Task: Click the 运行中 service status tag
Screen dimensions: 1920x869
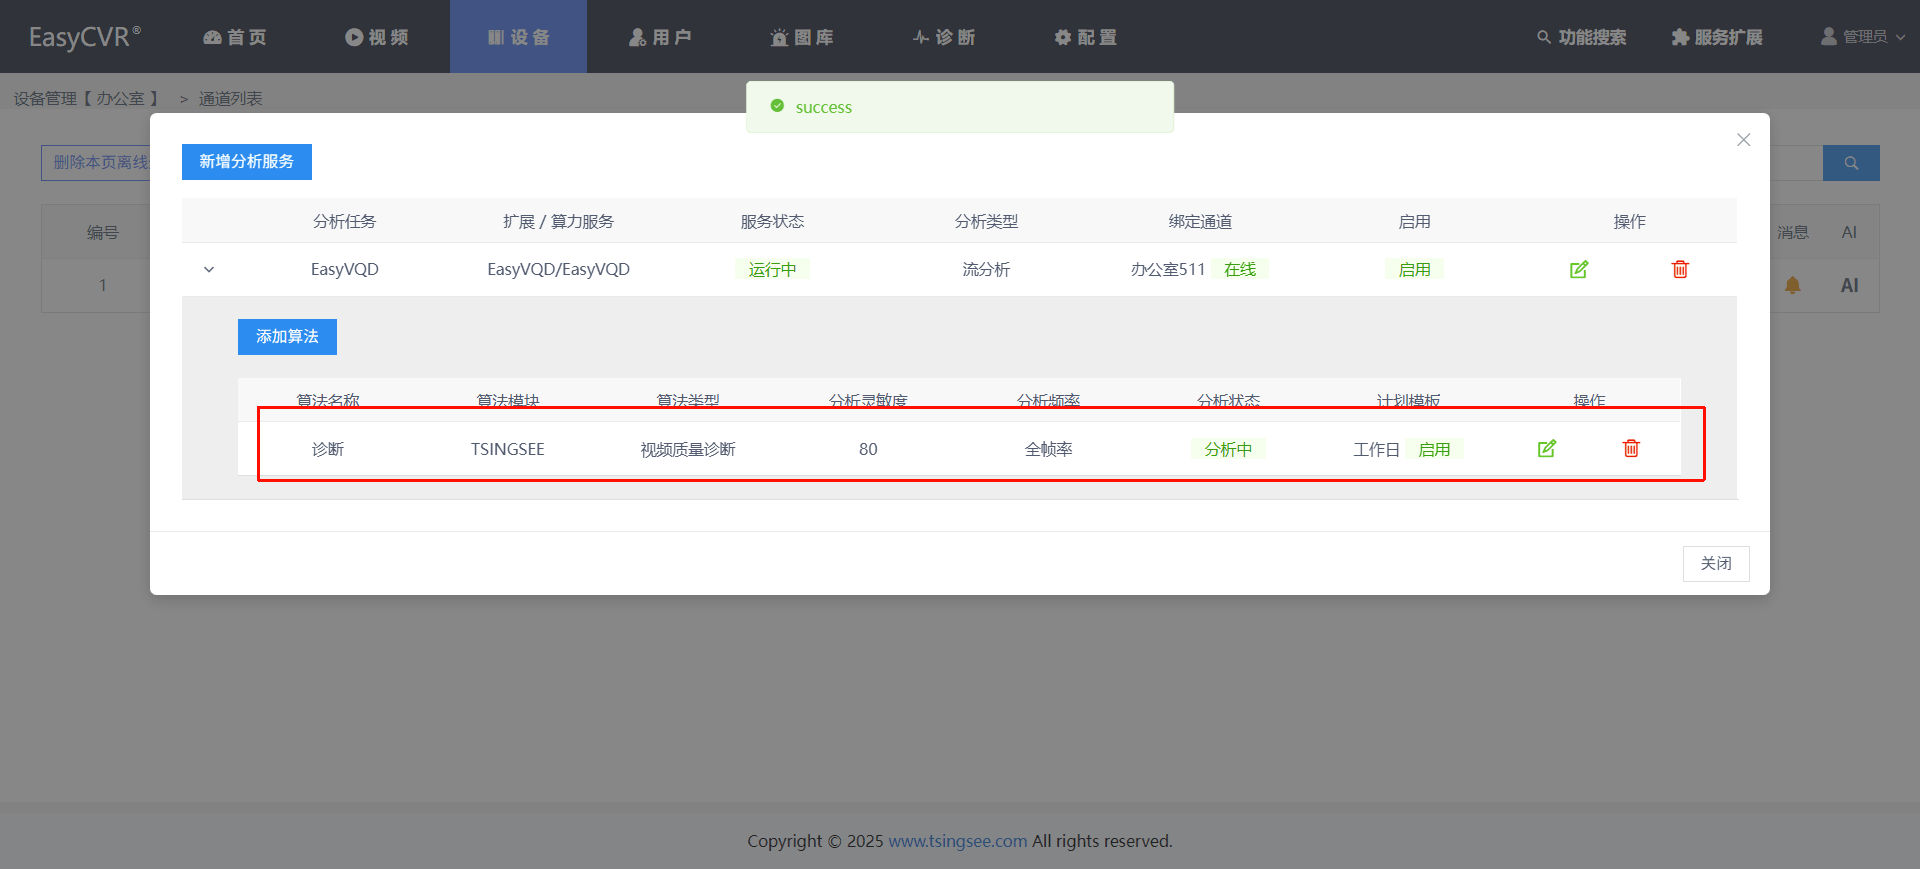Action: click(x=772, y=269)
